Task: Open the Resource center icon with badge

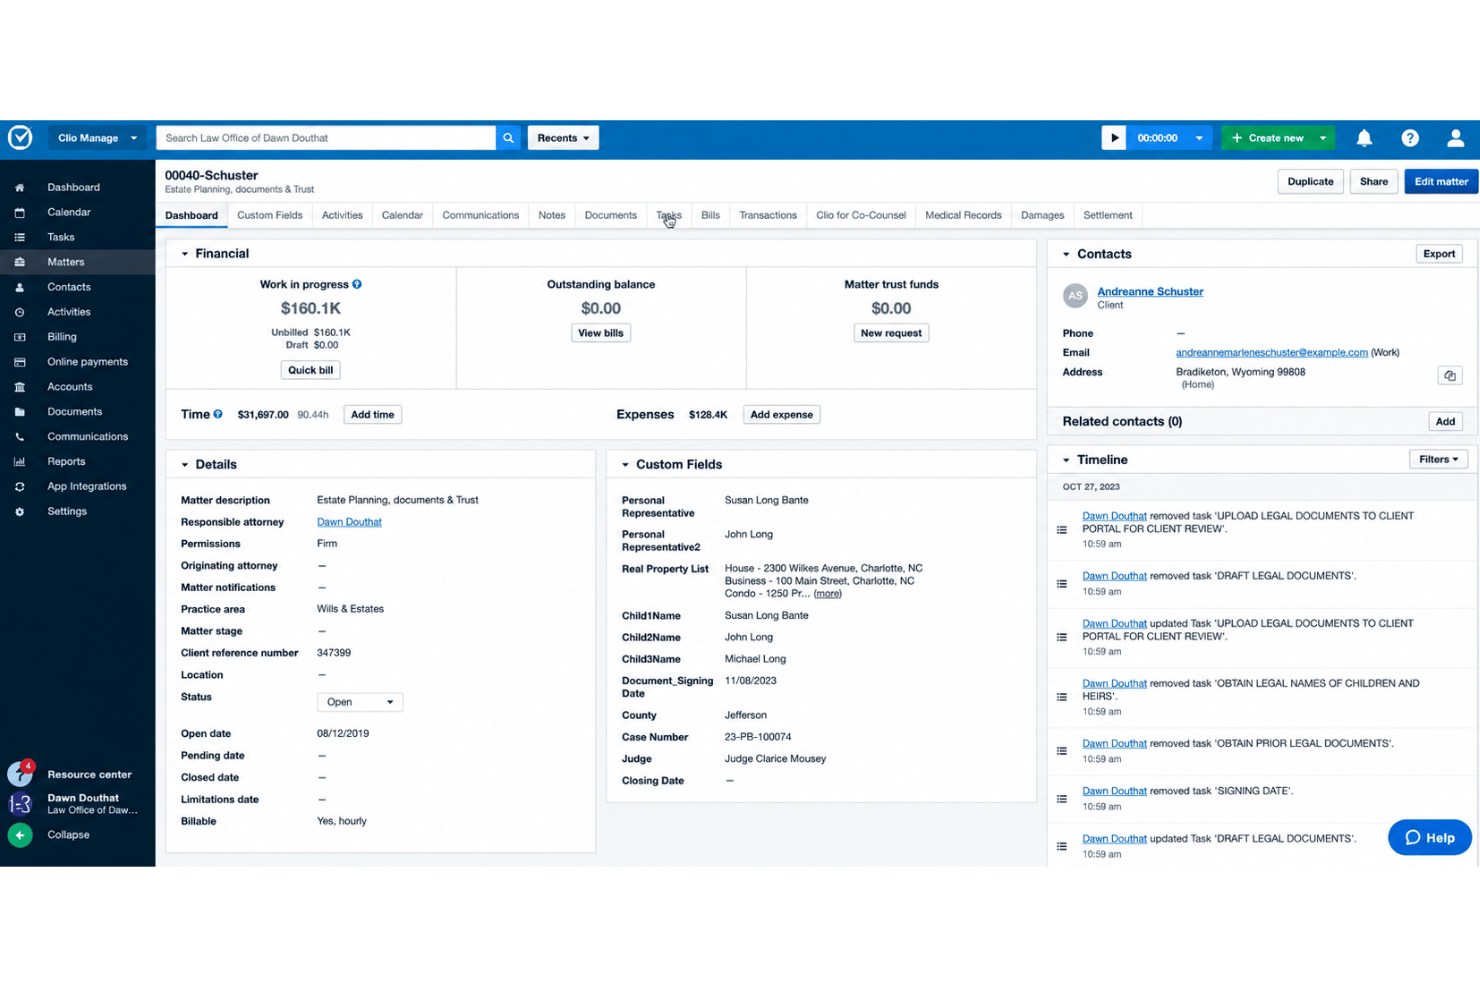Action: pyautogui.click(x=20, y=773)
